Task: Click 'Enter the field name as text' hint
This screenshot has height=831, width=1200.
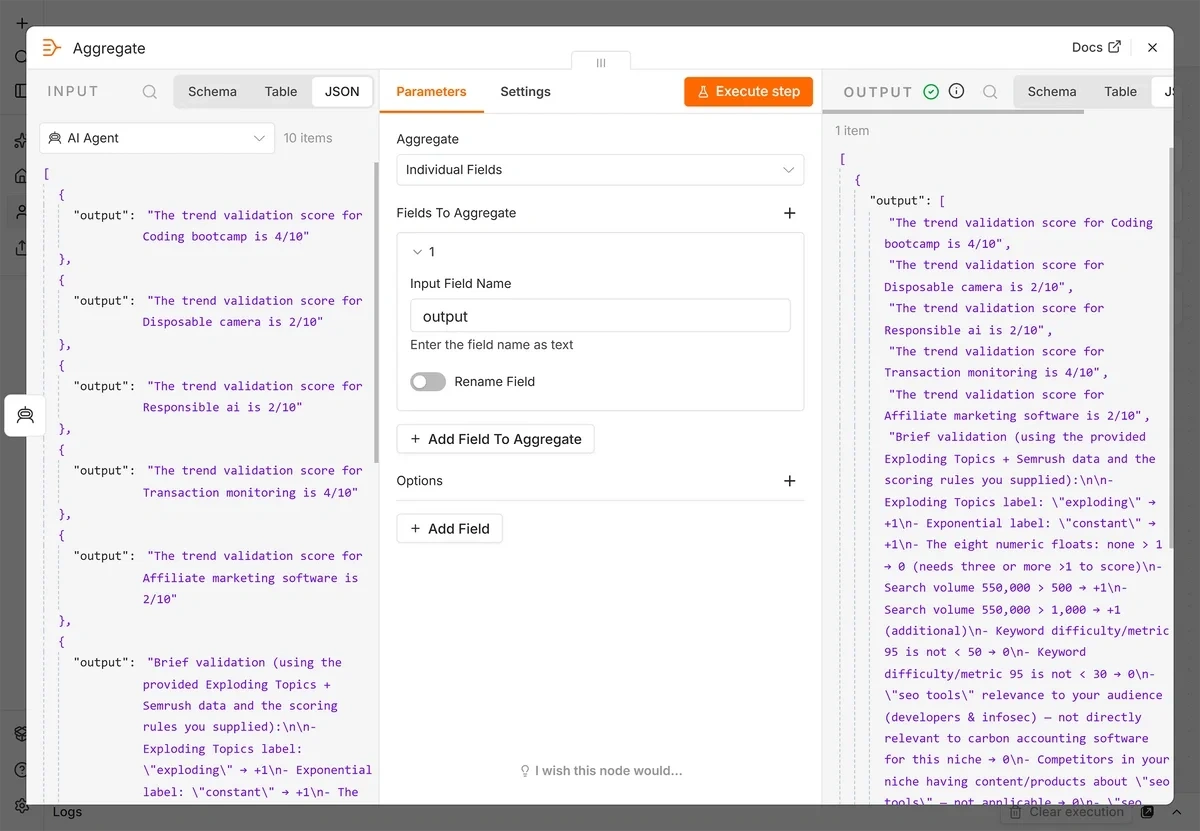Action: point(492,345)
